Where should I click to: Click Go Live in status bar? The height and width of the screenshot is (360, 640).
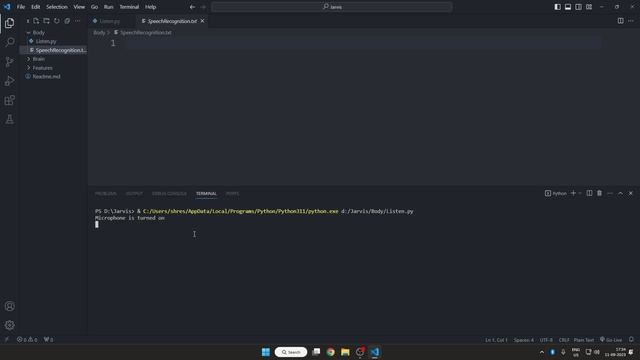611,340
